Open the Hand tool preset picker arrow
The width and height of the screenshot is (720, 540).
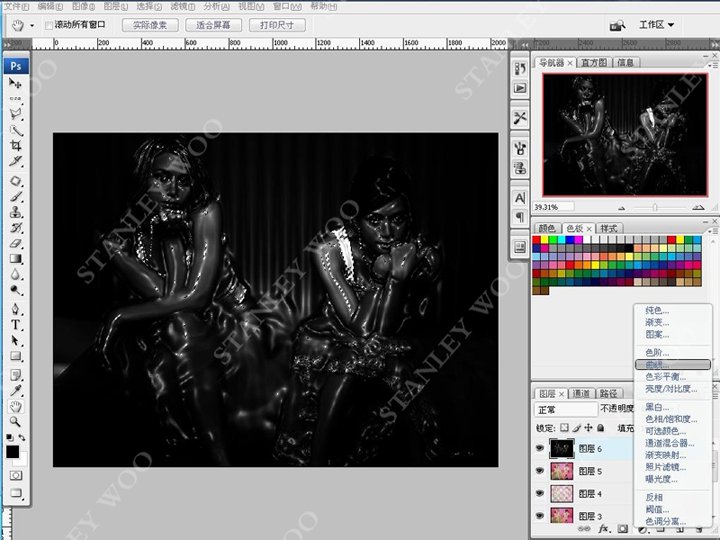pos(32,25)
